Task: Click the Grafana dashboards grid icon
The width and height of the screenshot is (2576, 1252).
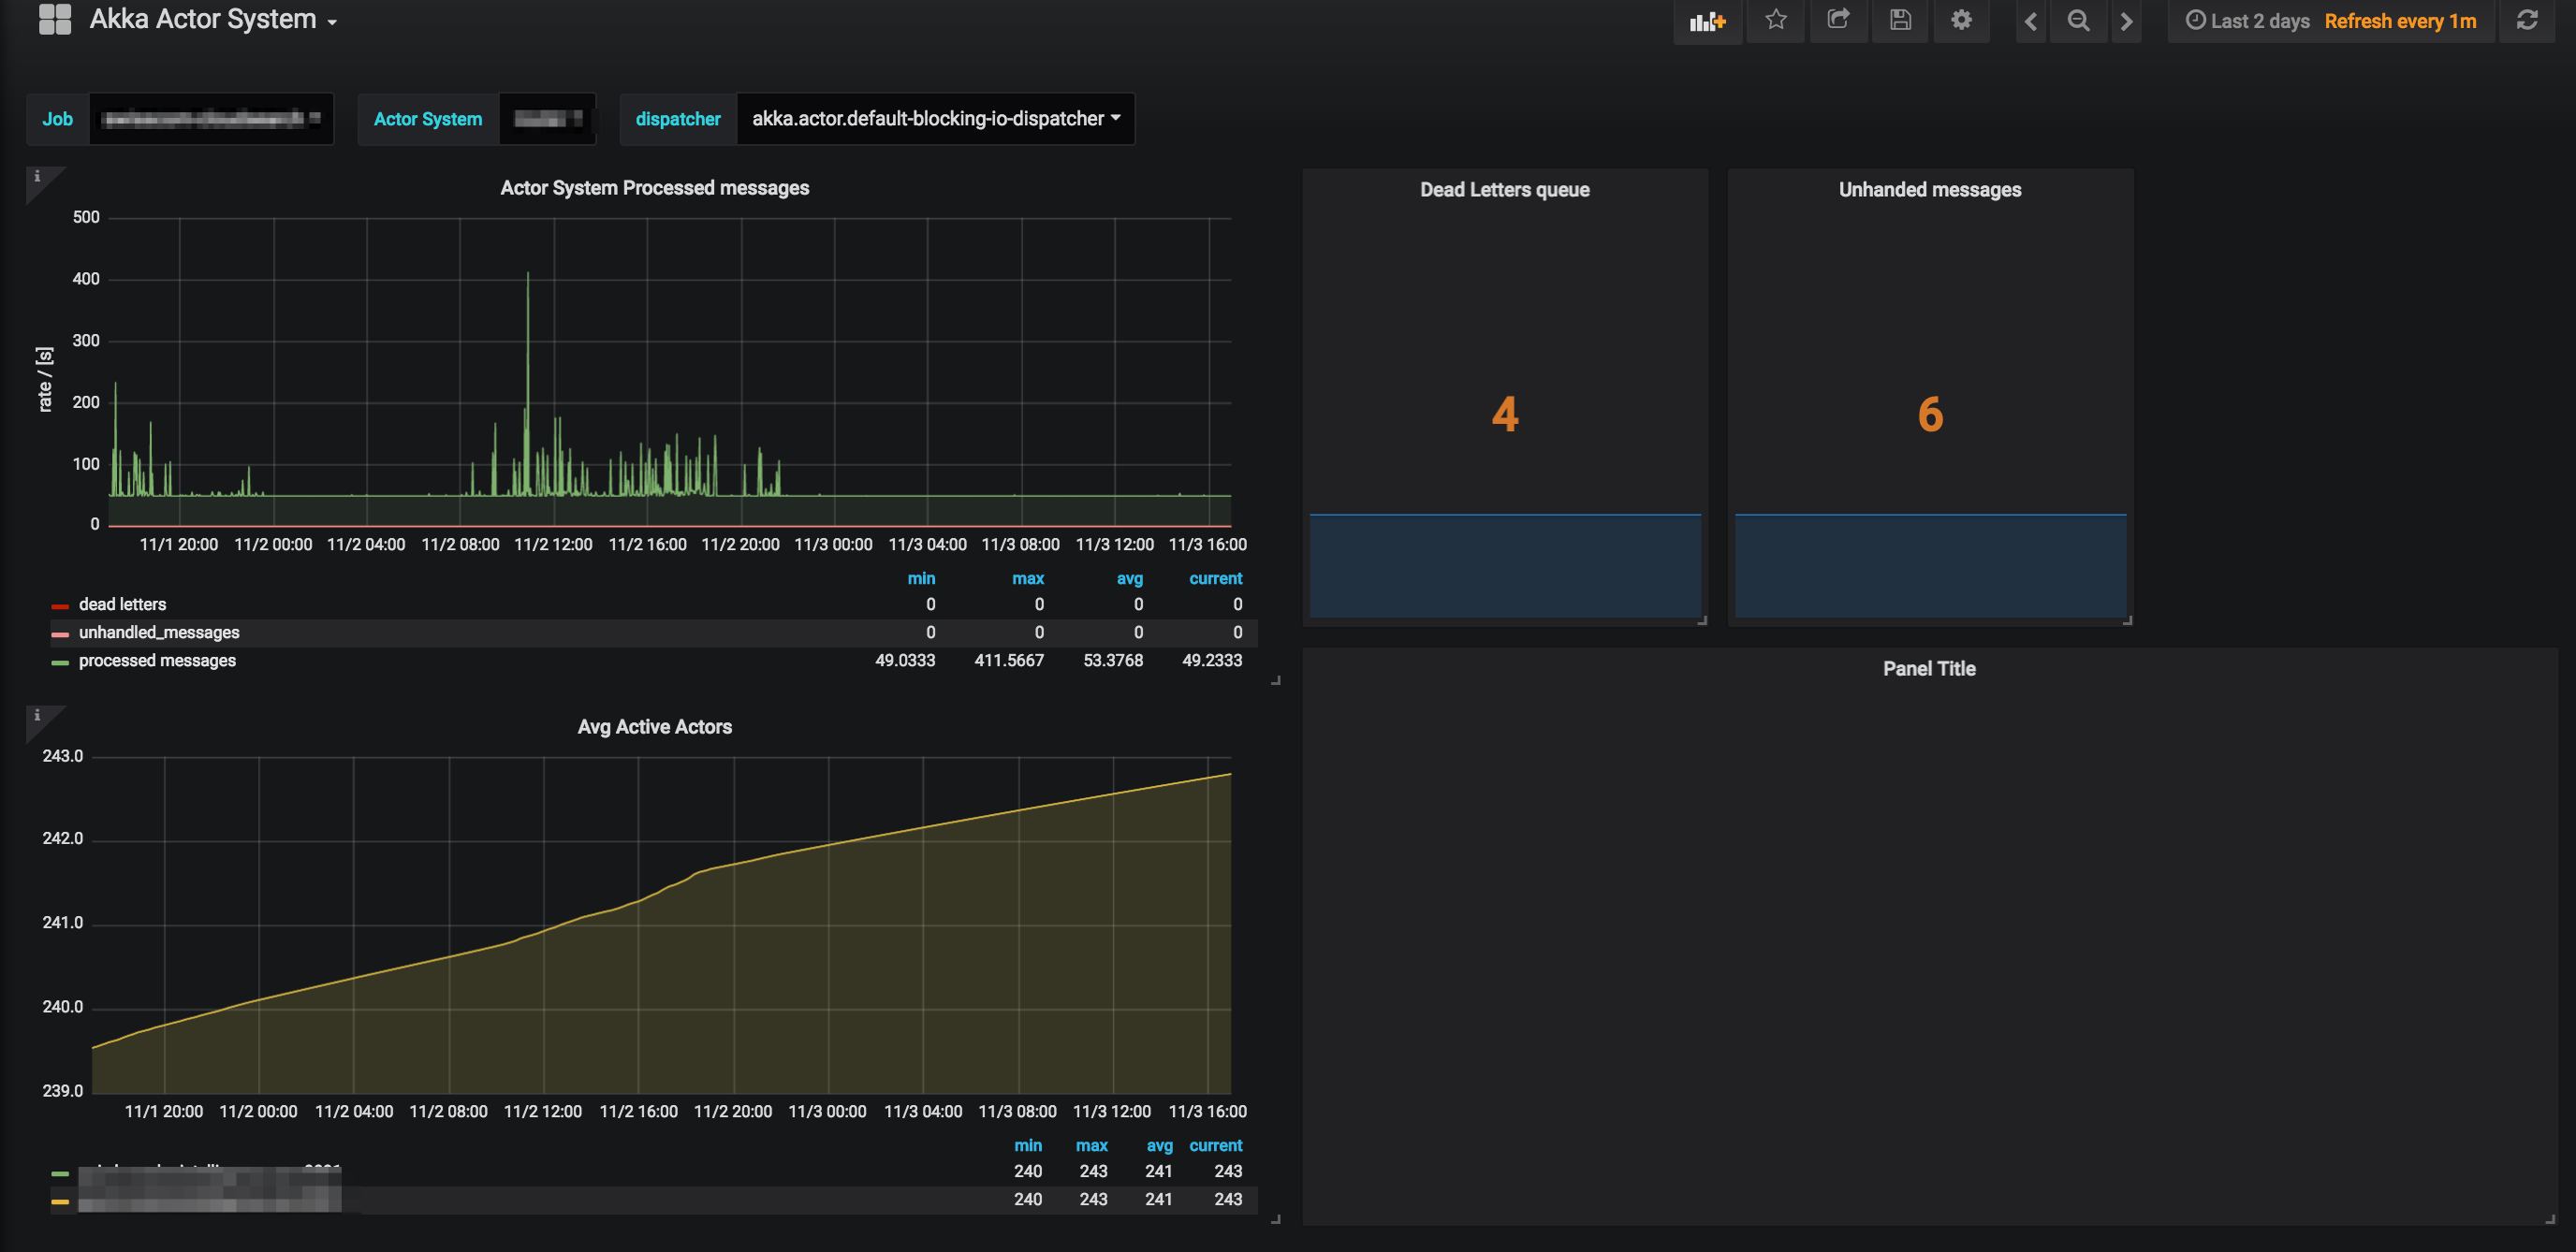Action: pos(55,19)
